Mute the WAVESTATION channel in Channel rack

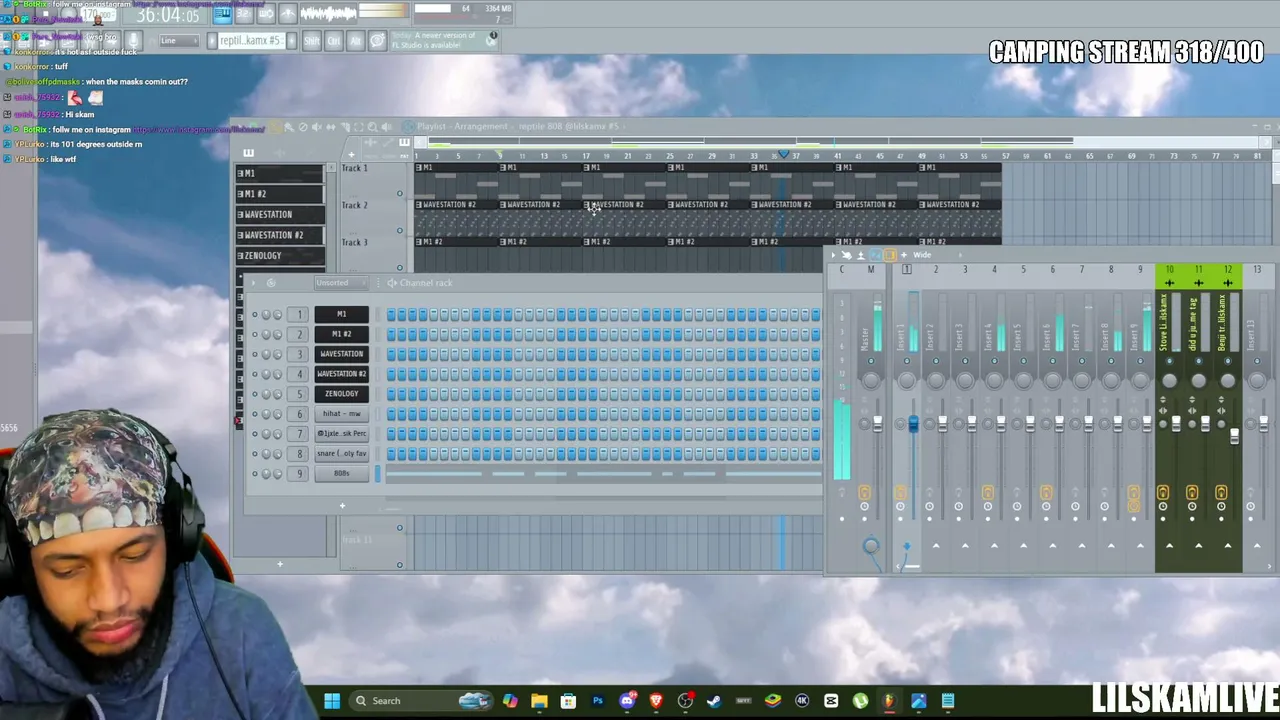click(255, 355)
